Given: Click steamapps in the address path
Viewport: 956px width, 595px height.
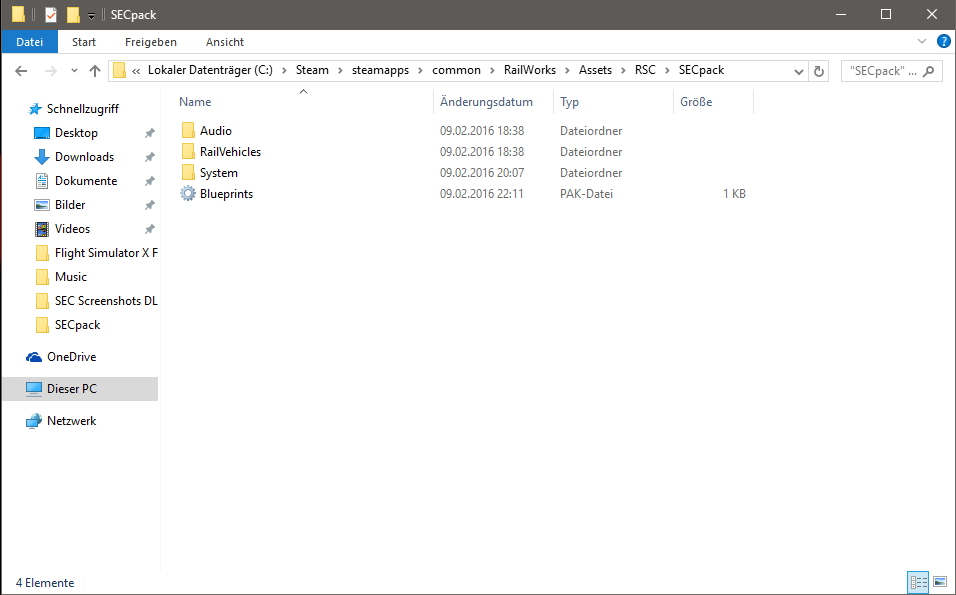Looking at the screenshot, I should coord(380,70).
